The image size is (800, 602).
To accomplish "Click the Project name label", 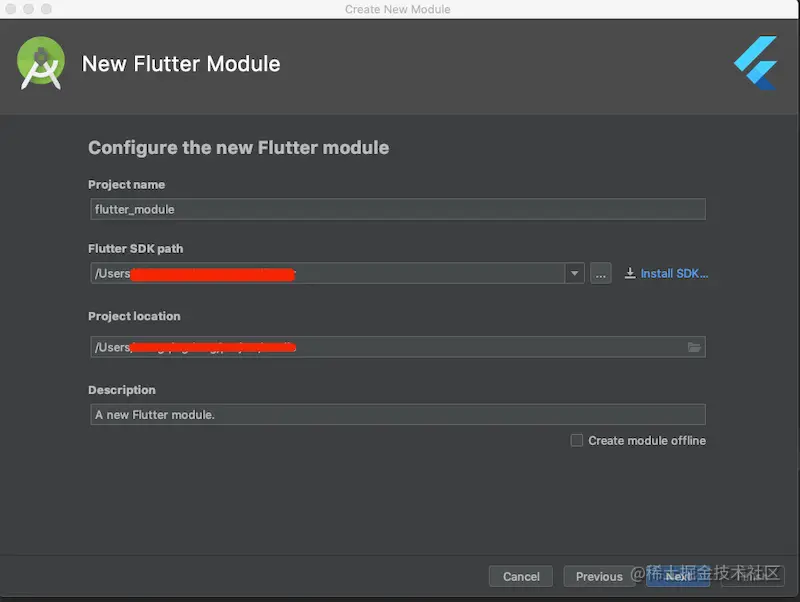I will click(127, 185).
